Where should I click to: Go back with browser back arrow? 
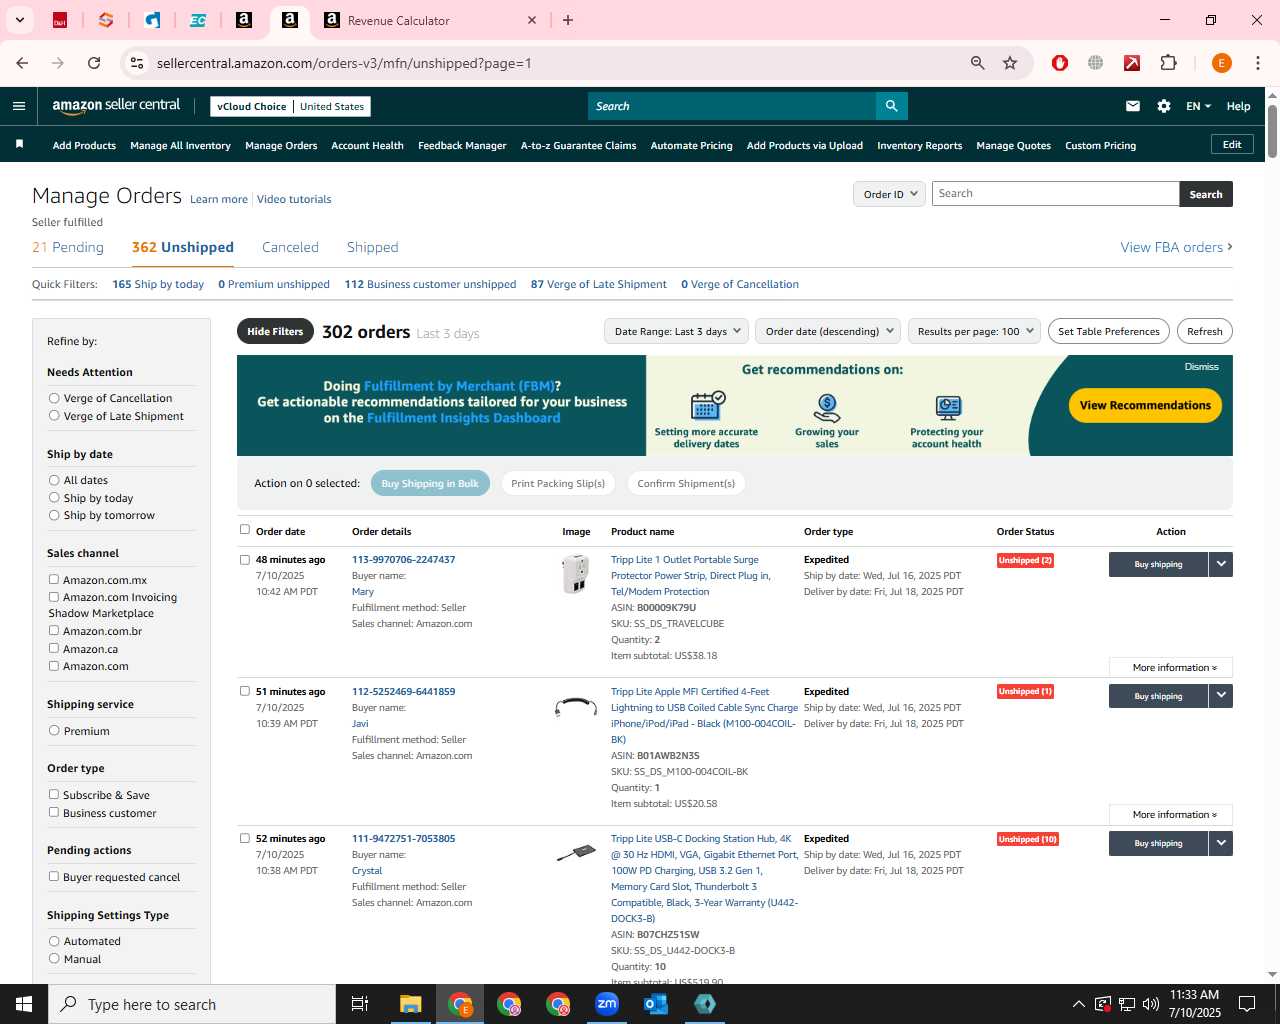pyautogui.click(x=22, y=63)
